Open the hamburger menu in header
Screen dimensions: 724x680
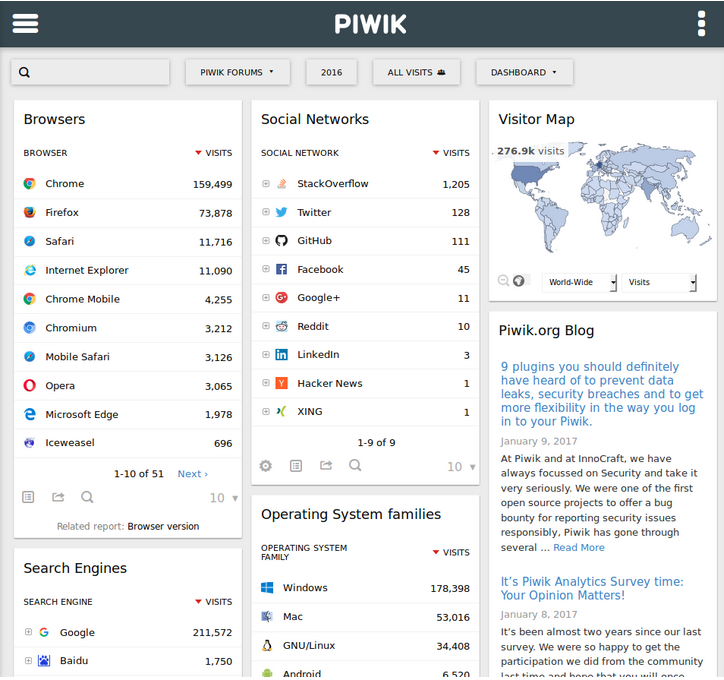(x=25, y=23)
